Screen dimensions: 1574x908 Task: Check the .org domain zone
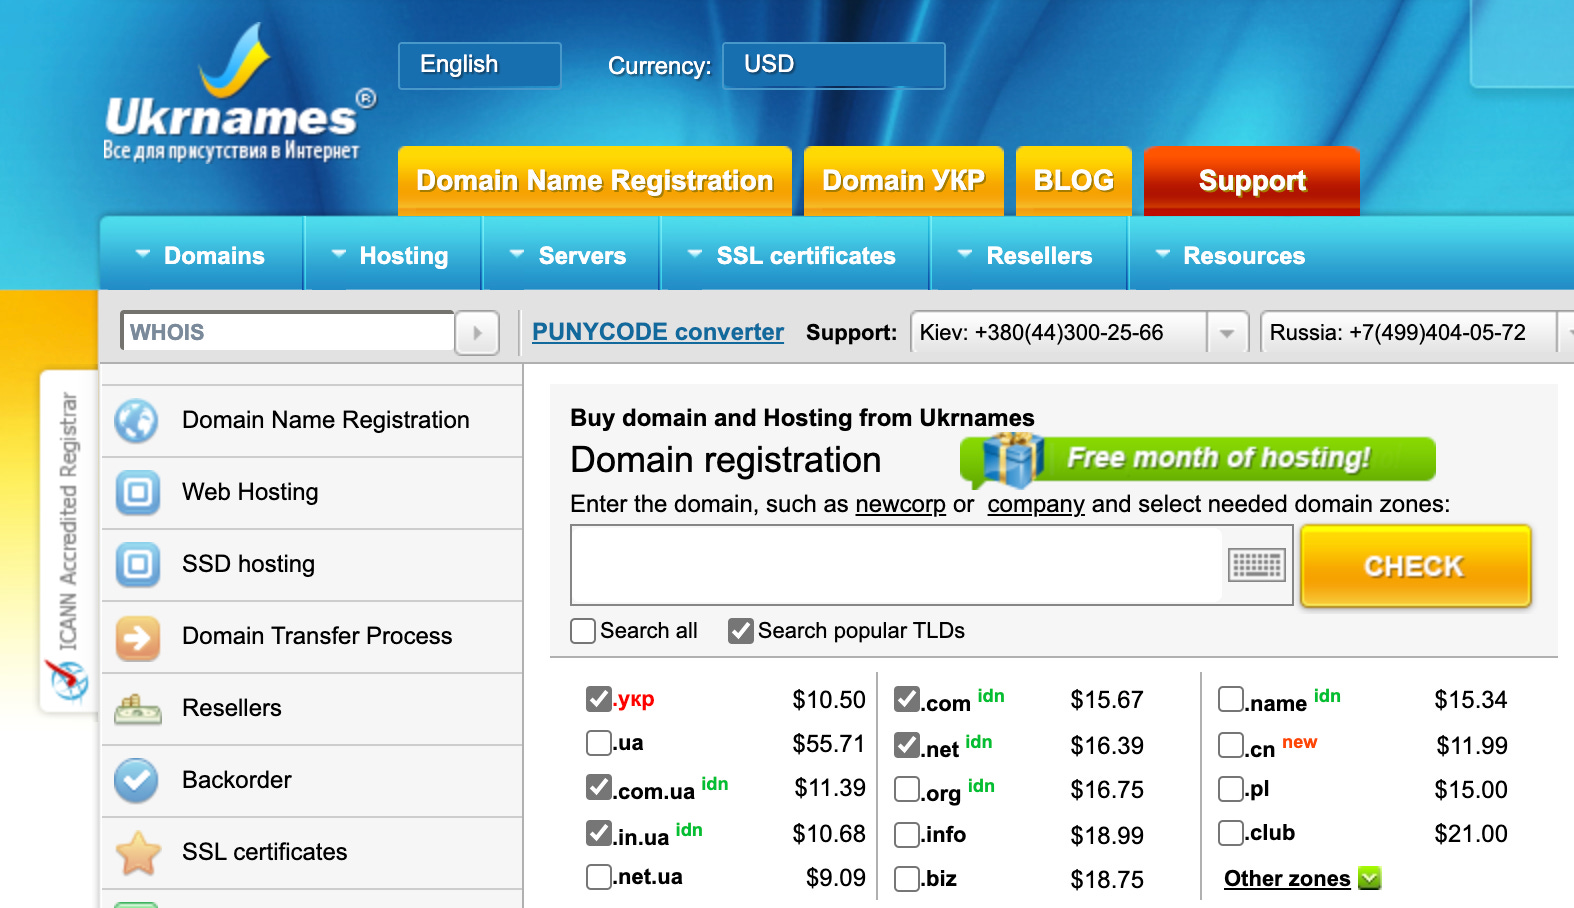click(x=907, y=789)
